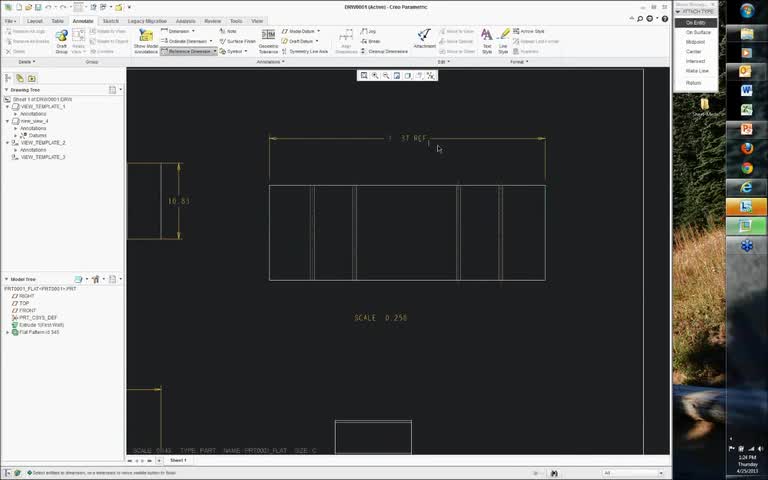Click the Repaint icon in graphics toolbar
This screenshot has width=768, height=480.
pos(397,75)
